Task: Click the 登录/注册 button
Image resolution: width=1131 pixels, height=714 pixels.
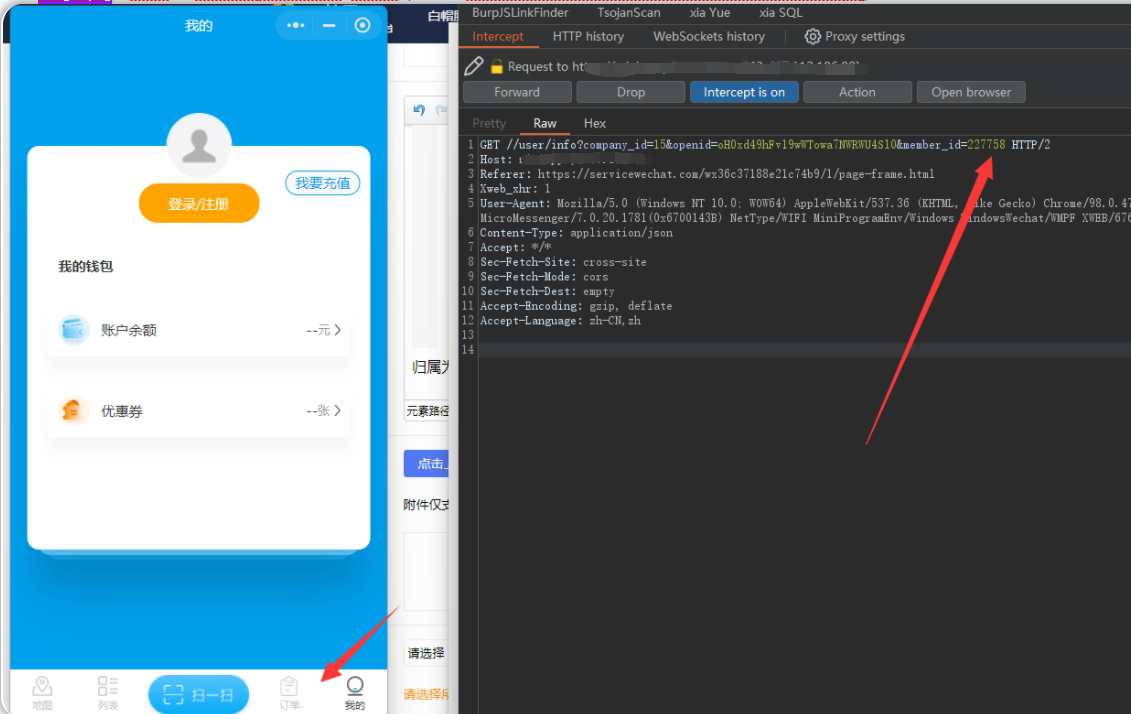Action: (199, 204)
